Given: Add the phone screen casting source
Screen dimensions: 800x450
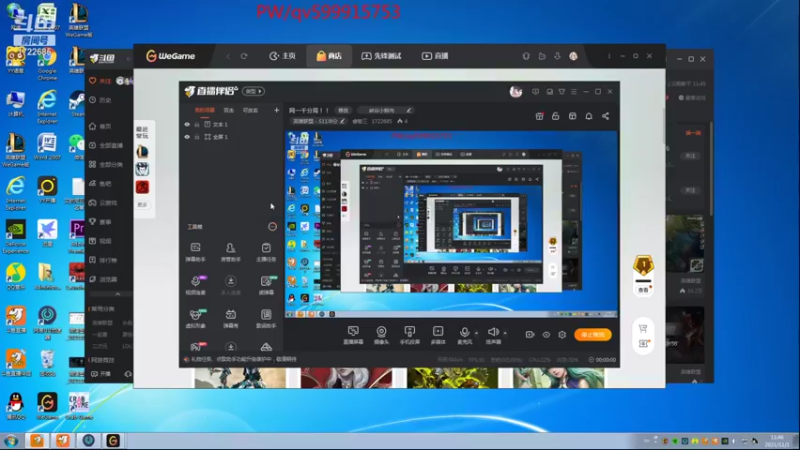Looking at the screenshot, I should (410, 335).
